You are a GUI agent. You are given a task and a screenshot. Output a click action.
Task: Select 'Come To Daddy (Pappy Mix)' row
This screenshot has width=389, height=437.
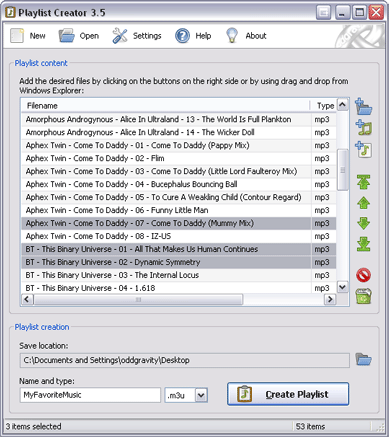[179, 145]
